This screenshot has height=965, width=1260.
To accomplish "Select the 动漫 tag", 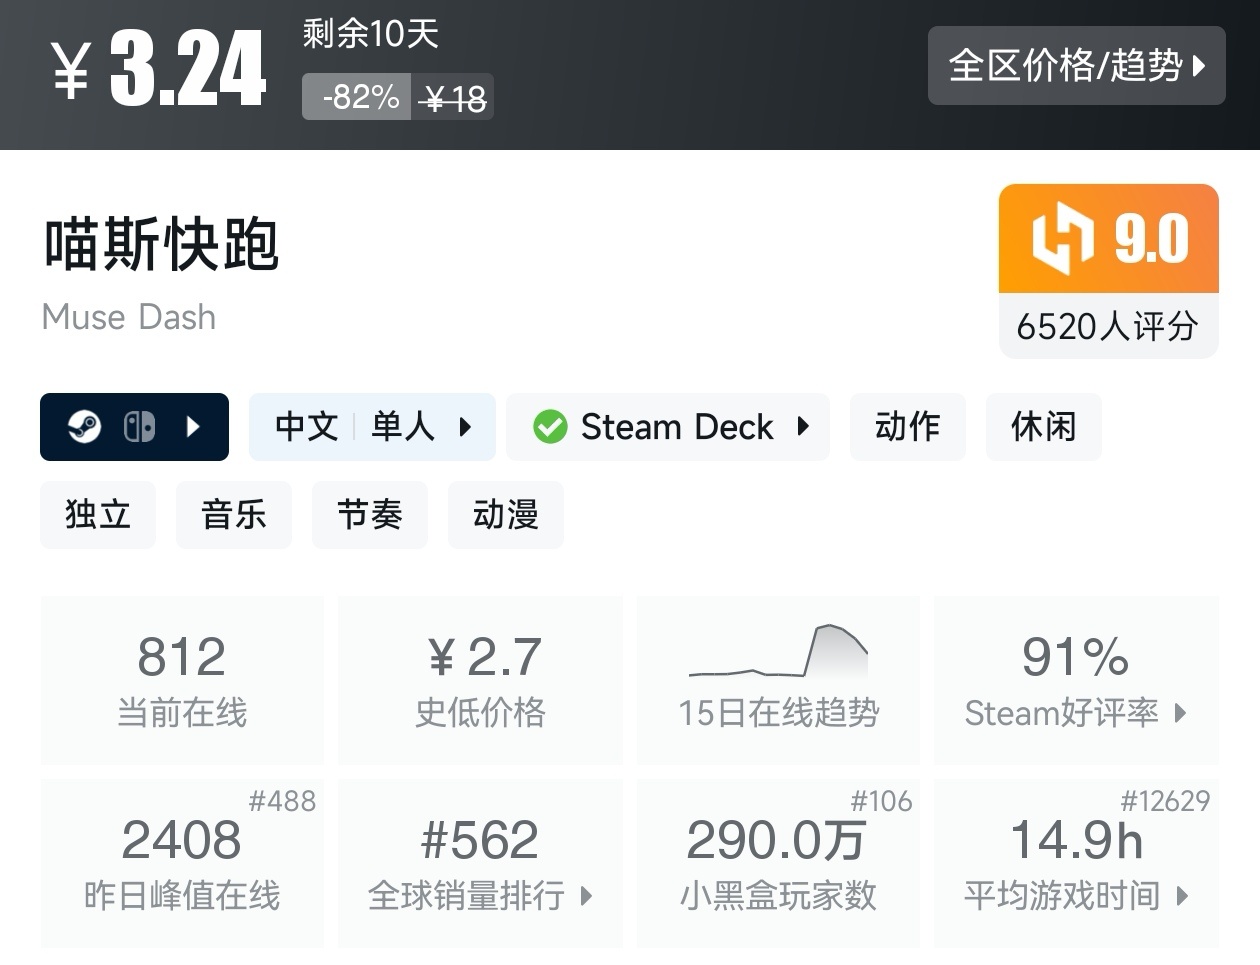I will (506, 515).
